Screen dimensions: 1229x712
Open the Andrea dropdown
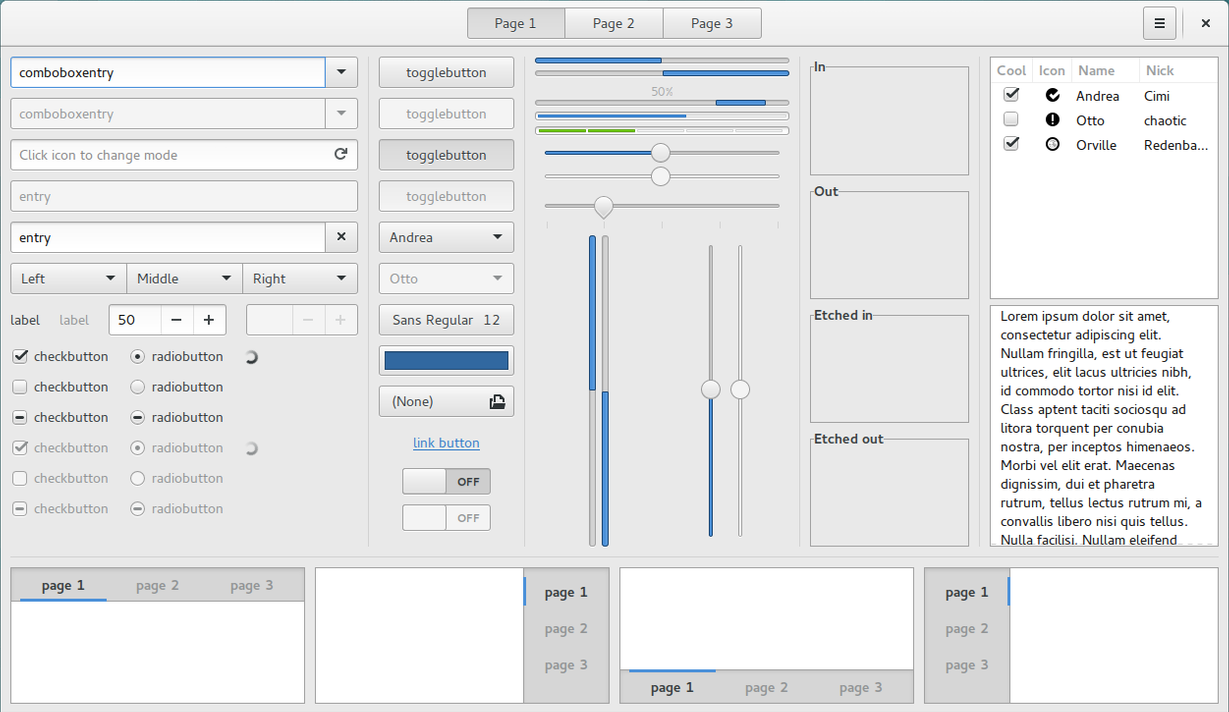coord(446,237)
